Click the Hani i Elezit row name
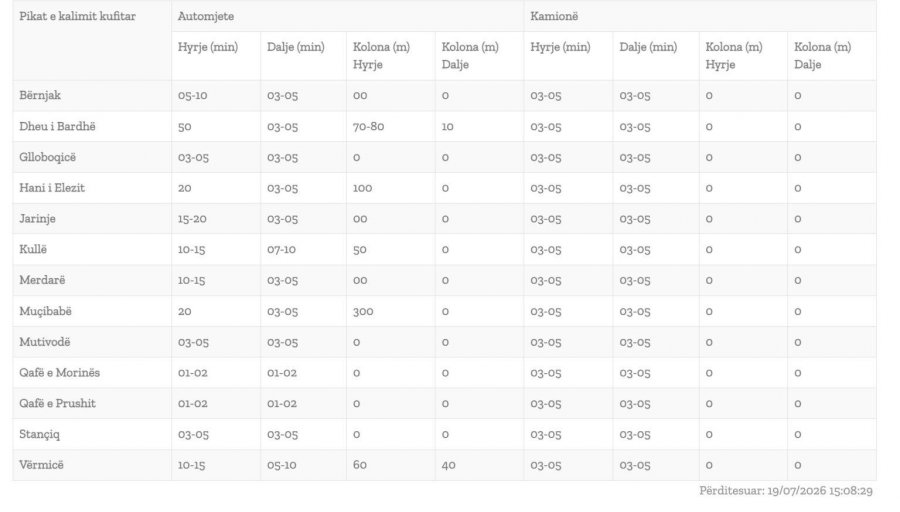The width and height of the screenshot is (900, 512). 52,188
